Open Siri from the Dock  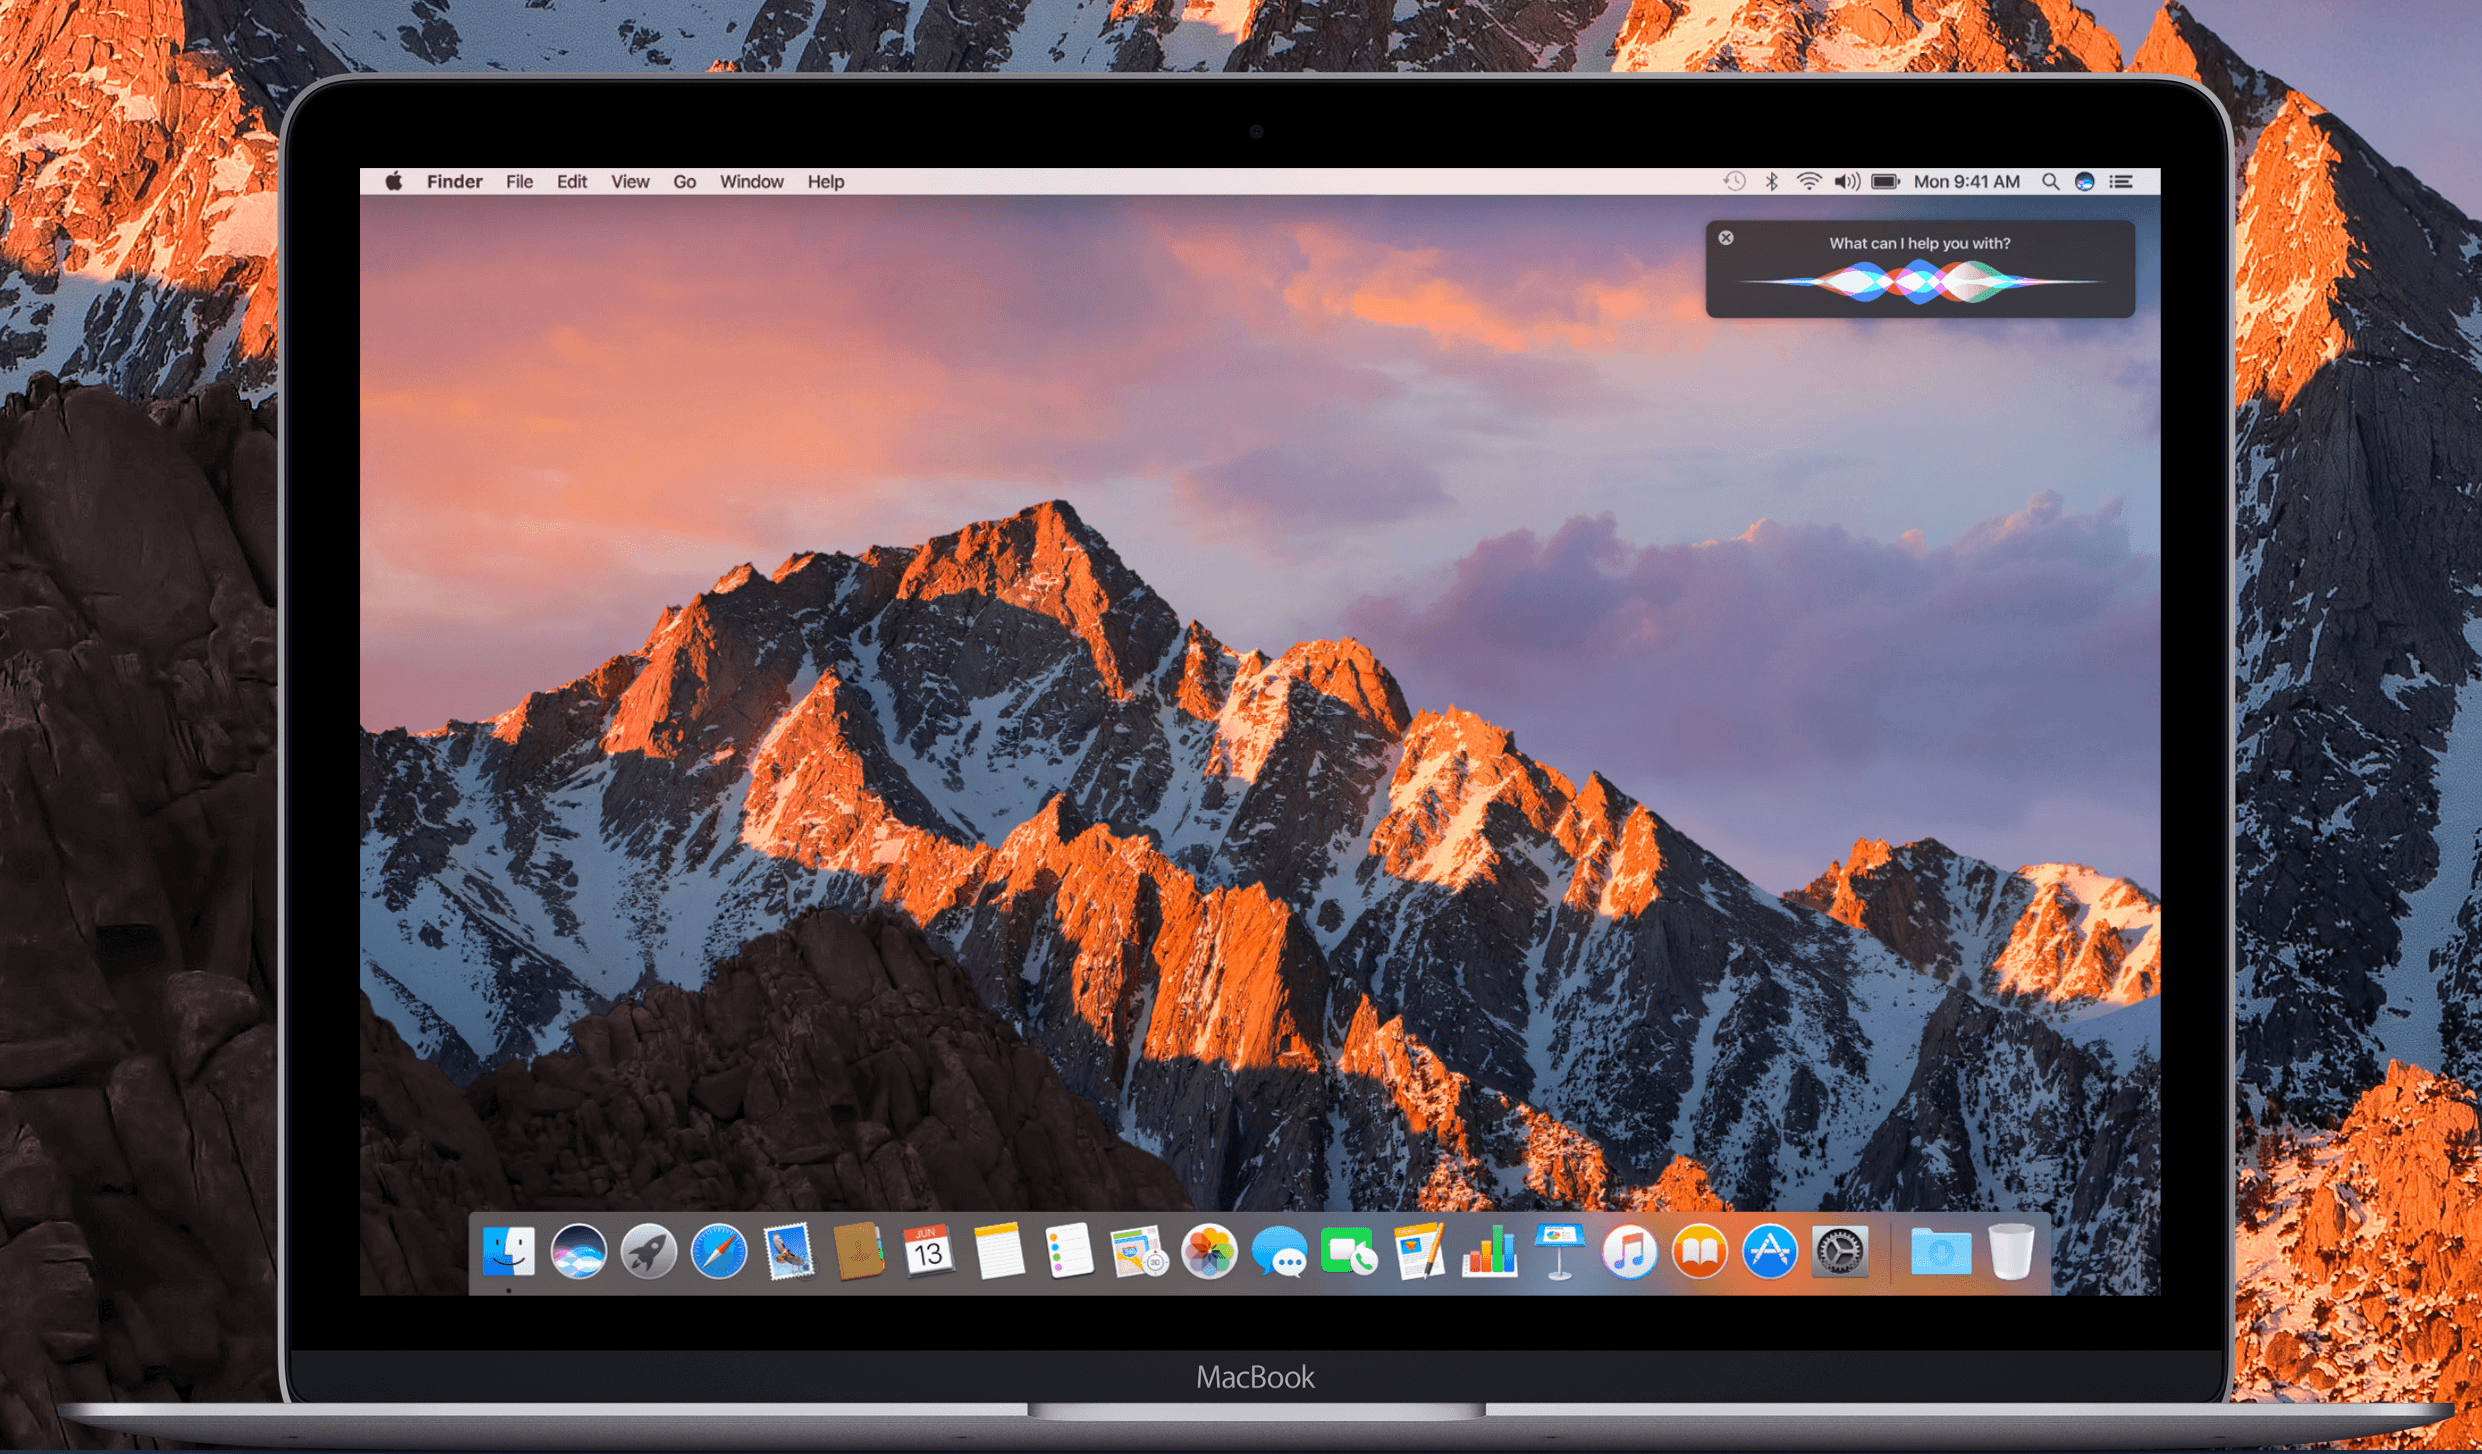tap(578, 1251)
